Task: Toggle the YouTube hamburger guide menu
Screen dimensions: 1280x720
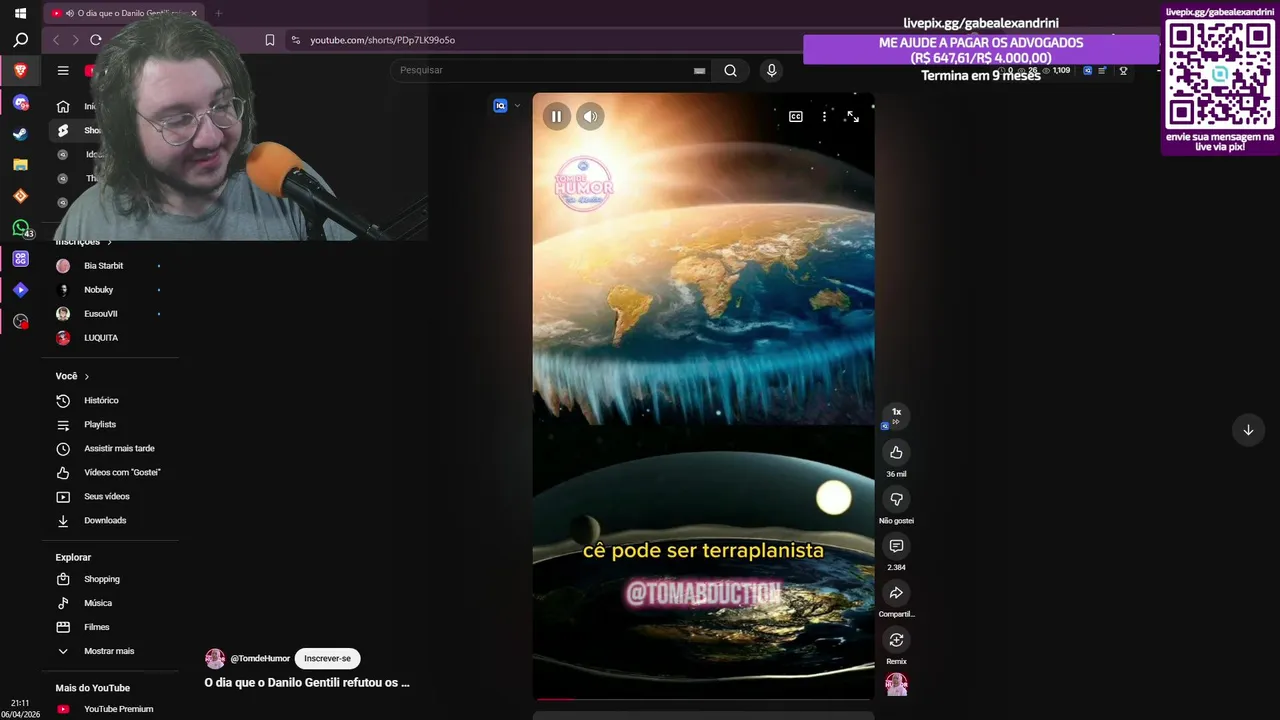Action: (x=63, y=70)
